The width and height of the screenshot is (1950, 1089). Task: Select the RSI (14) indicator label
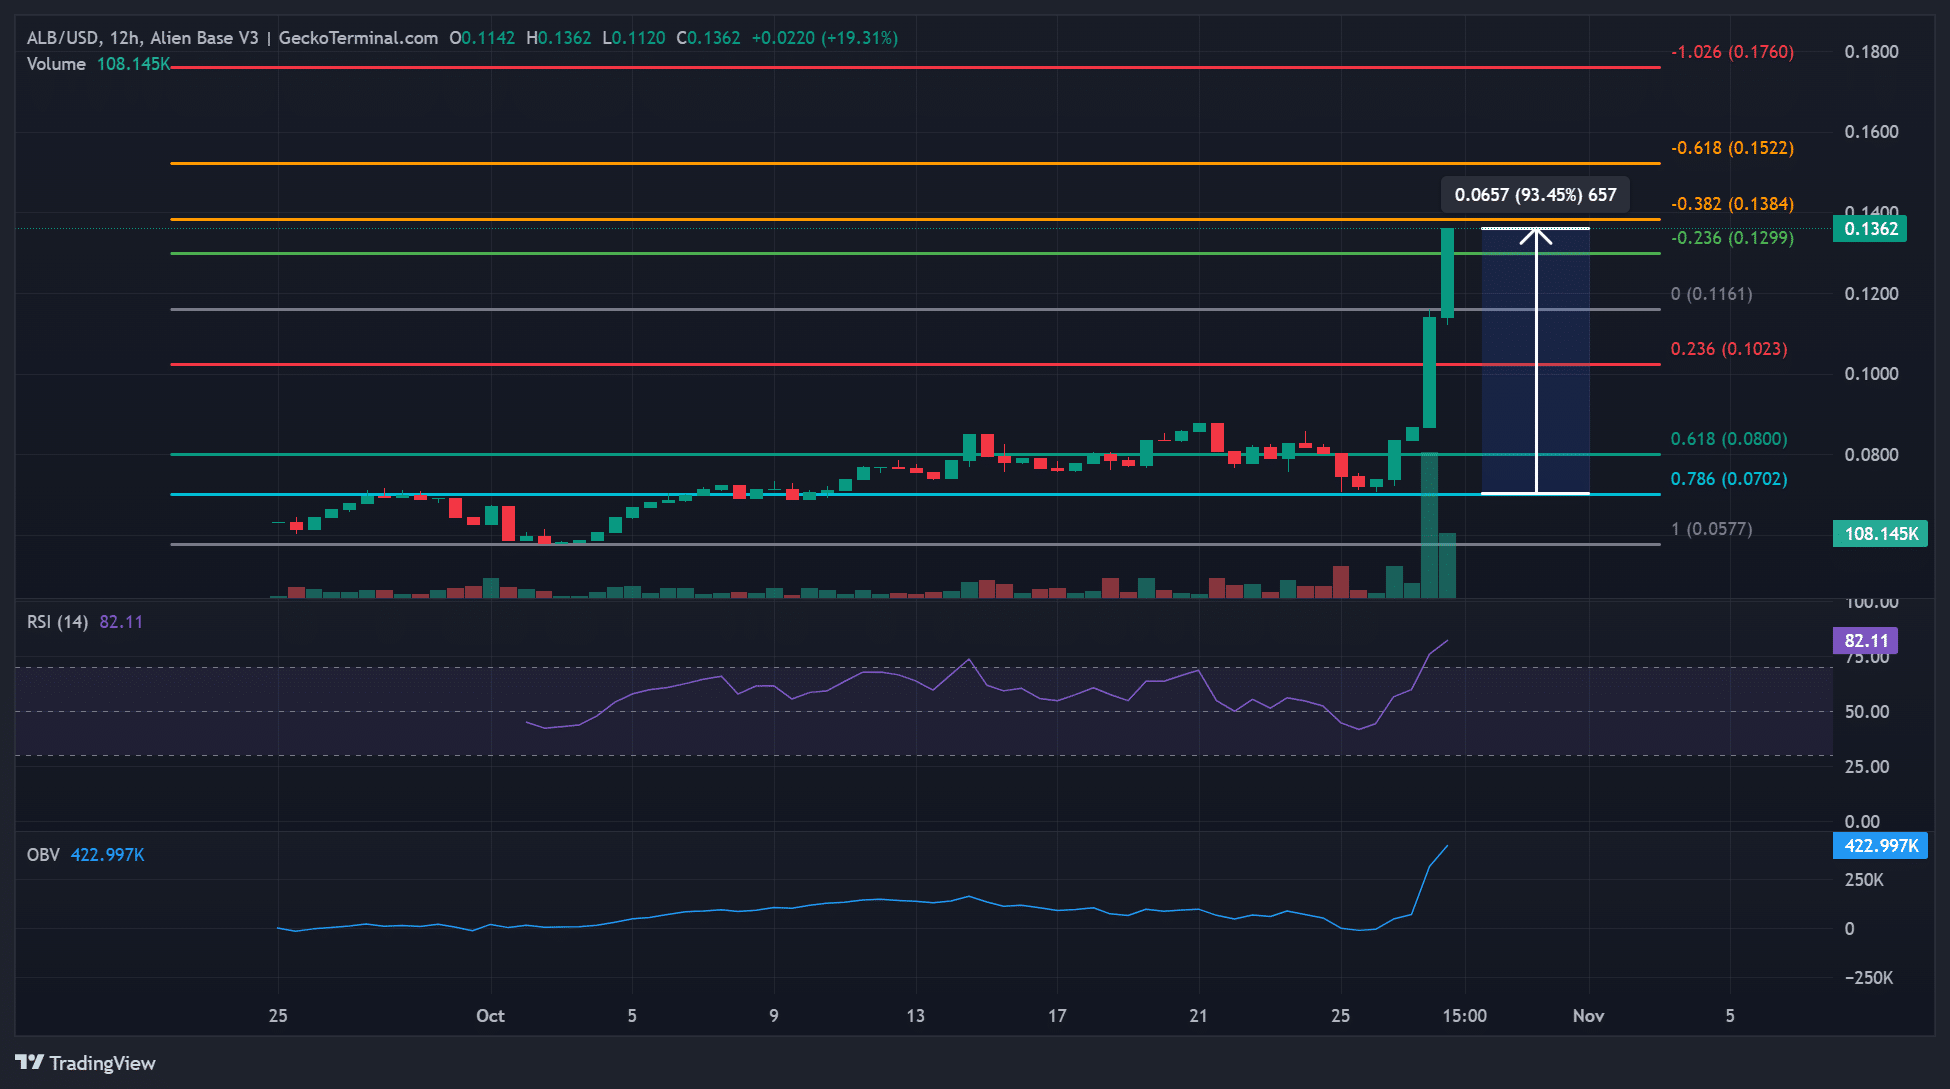tap(57, 622)
